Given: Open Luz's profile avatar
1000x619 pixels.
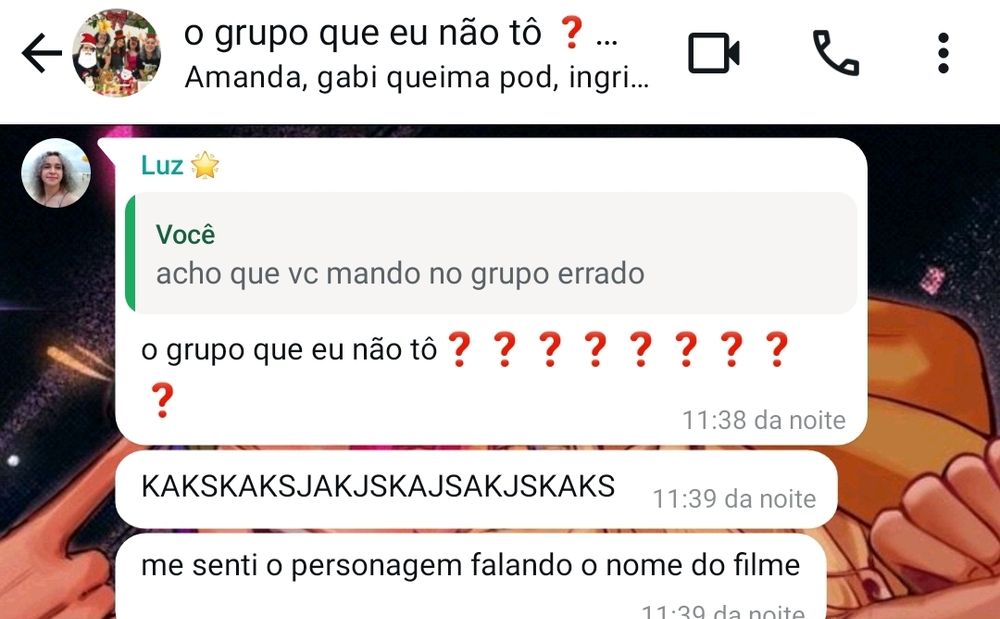Looking at the screenshot, I should click(x=56, y=173).
